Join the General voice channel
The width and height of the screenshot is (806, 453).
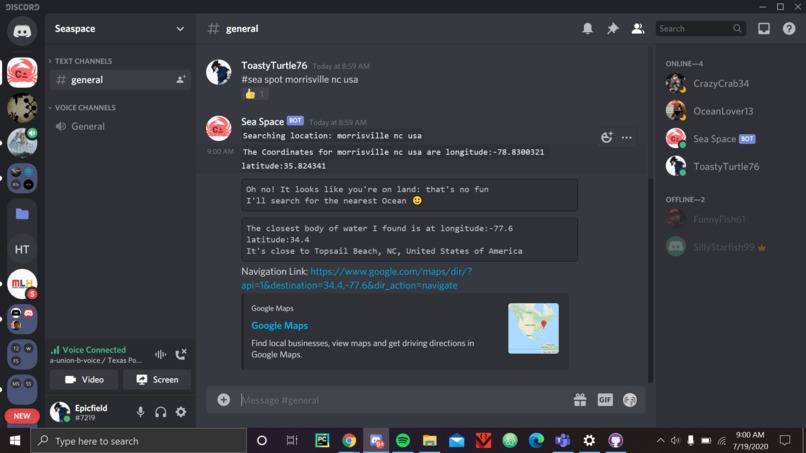120,126
